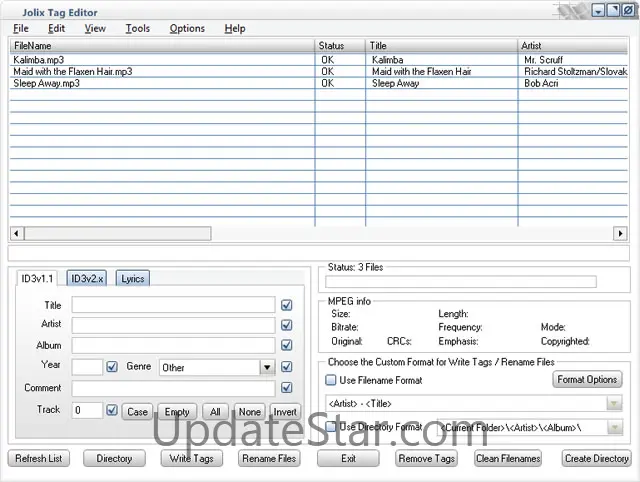The width and height of the screenshot is (640, 482).
Task: Toggle the Track field checkbox
Action: pos(112,410)
